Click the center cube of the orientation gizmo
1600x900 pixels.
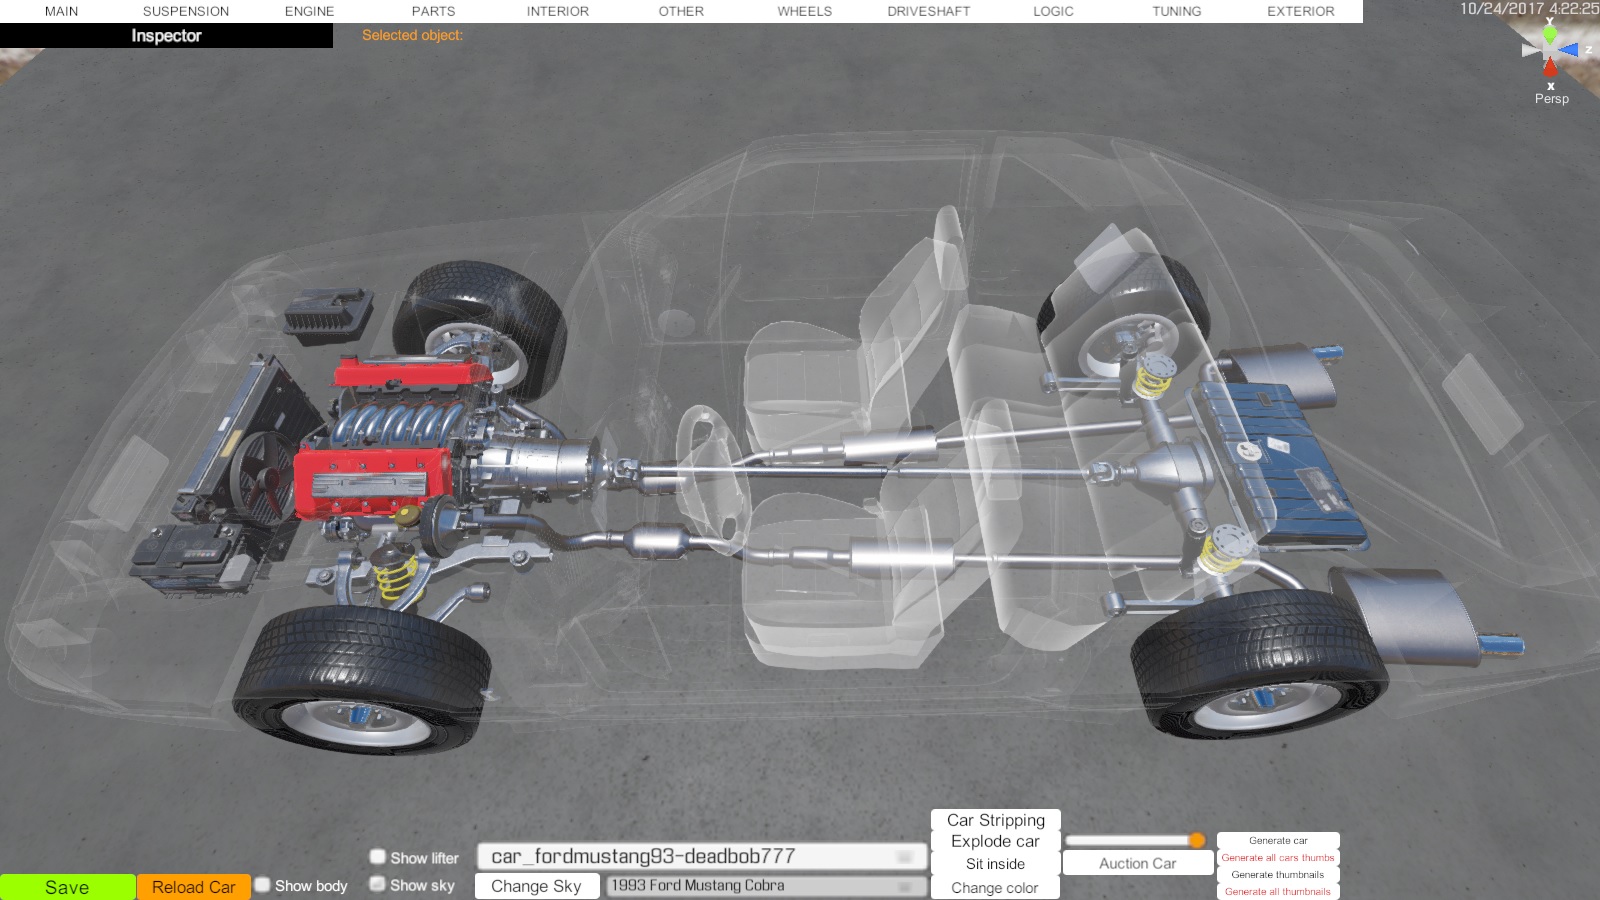click(x=1549, y=51)
